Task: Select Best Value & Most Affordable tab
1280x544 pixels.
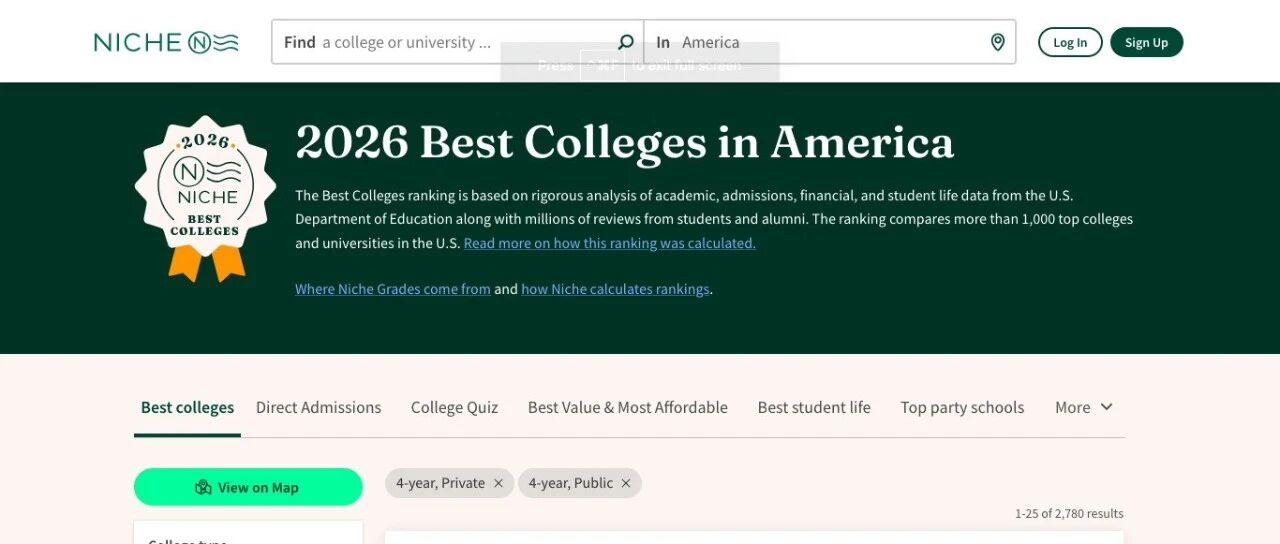Action: click(x=628, y=407)
